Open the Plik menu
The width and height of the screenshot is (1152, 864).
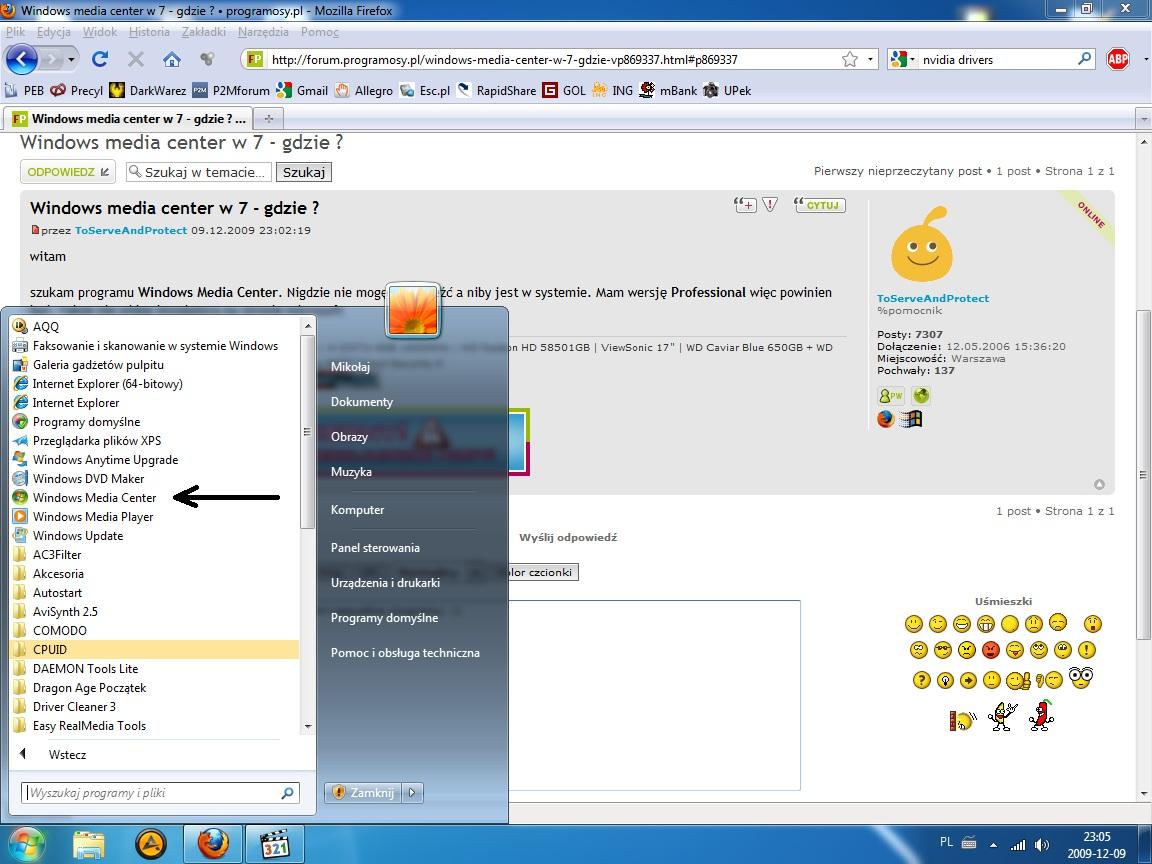coord(15,32)
